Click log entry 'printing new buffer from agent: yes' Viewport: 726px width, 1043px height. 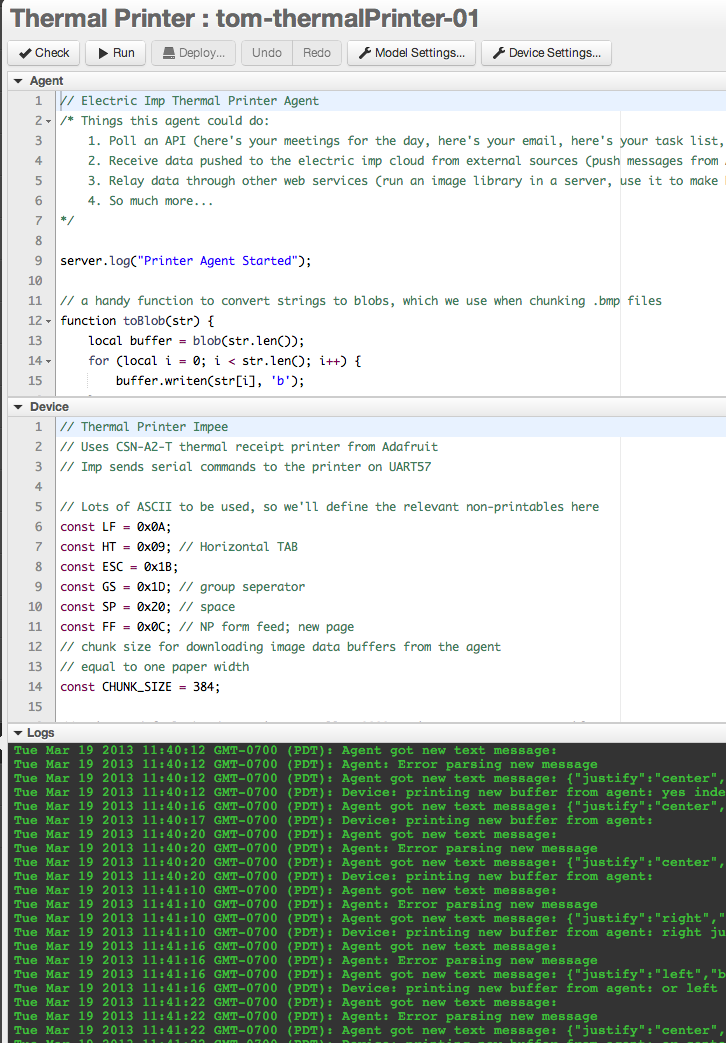(369, 792)
